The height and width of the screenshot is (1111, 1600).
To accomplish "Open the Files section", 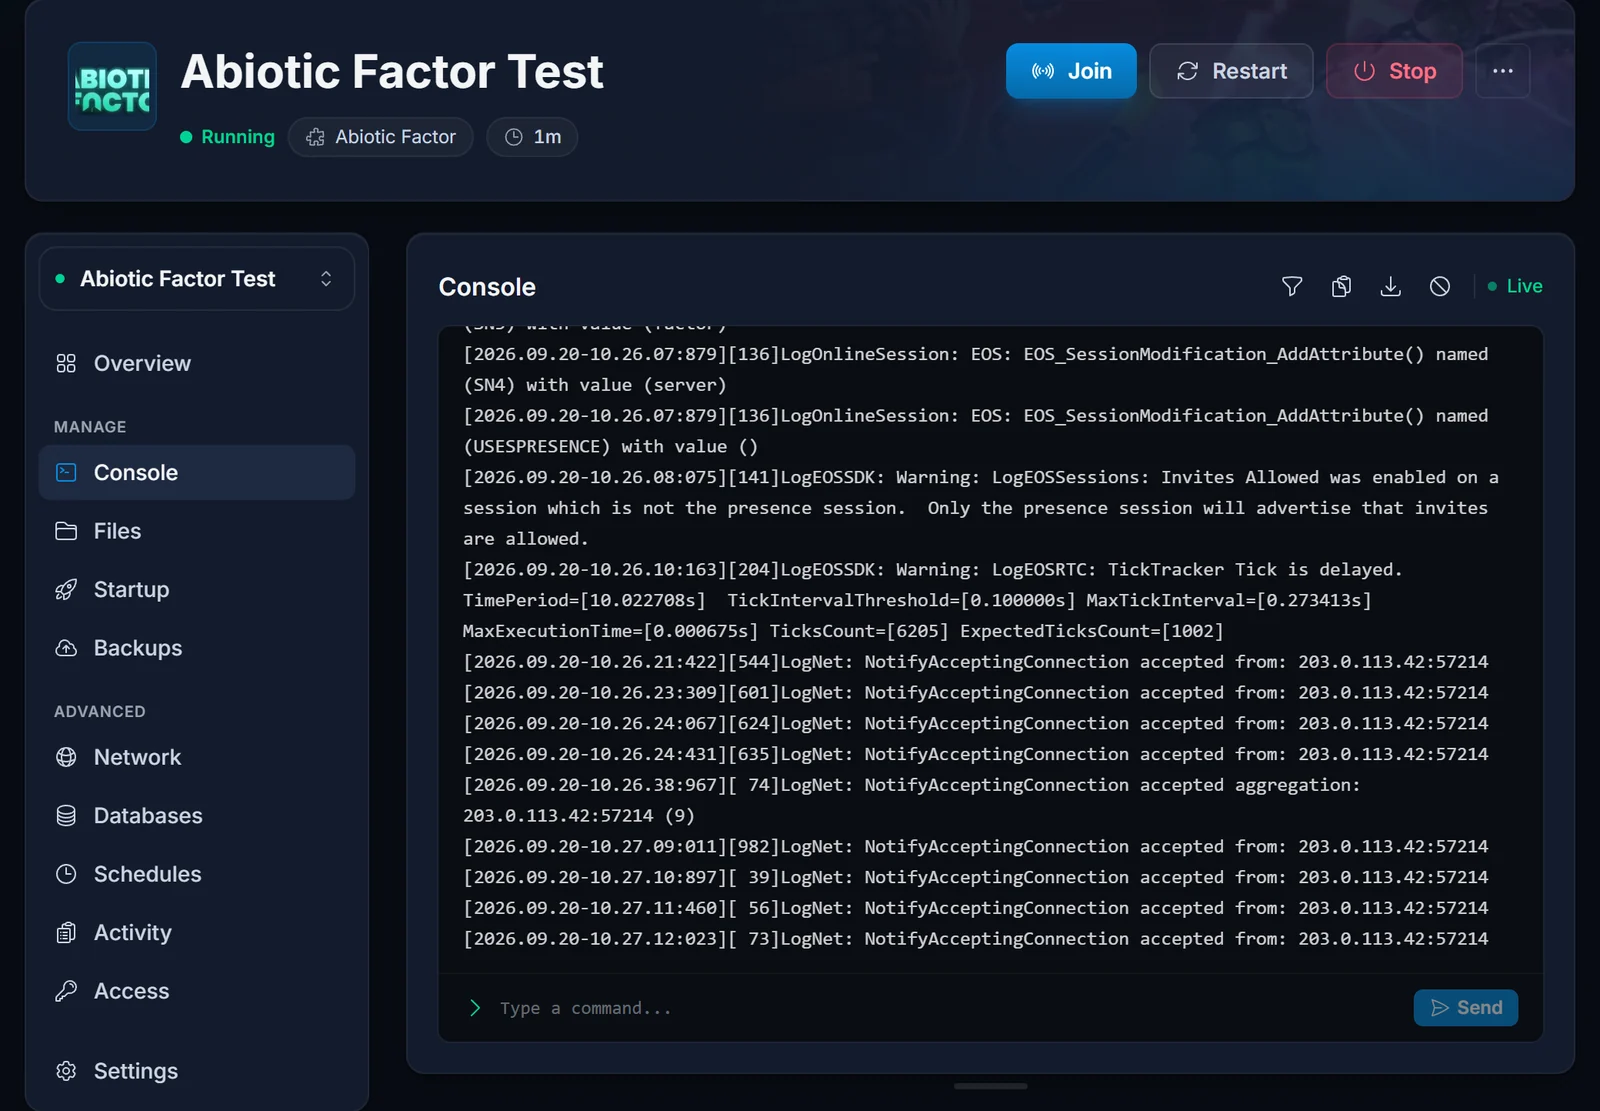I will pyautogui.click(x=197, y=531).
